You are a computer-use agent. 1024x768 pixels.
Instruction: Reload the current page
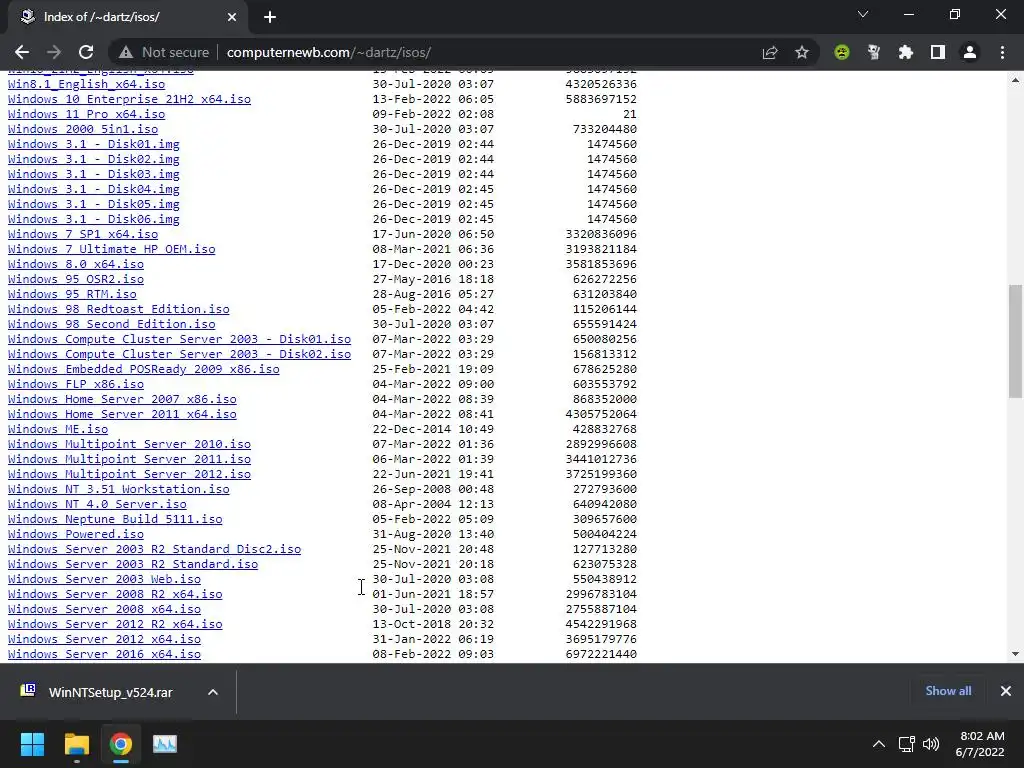86,52
